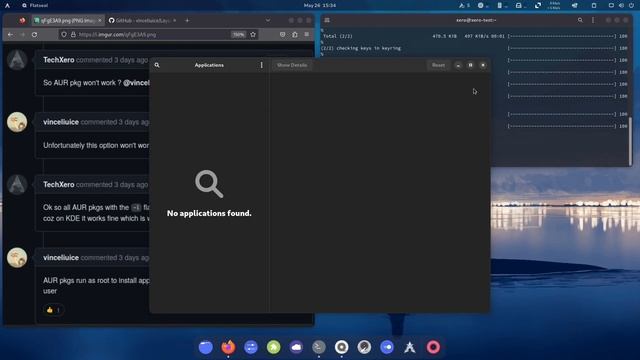Open the Files app from the dock

tap(206, 347)
